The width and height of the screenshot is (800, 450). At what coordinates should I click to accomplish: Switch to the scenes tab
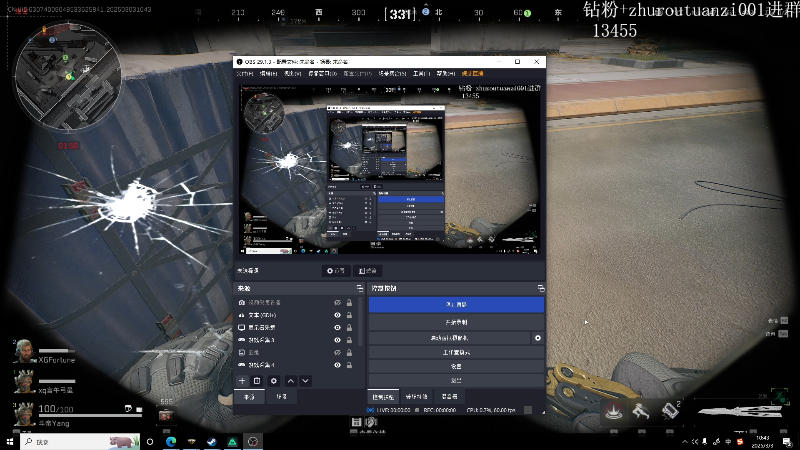pyautogui.click(x=281, y=397)
